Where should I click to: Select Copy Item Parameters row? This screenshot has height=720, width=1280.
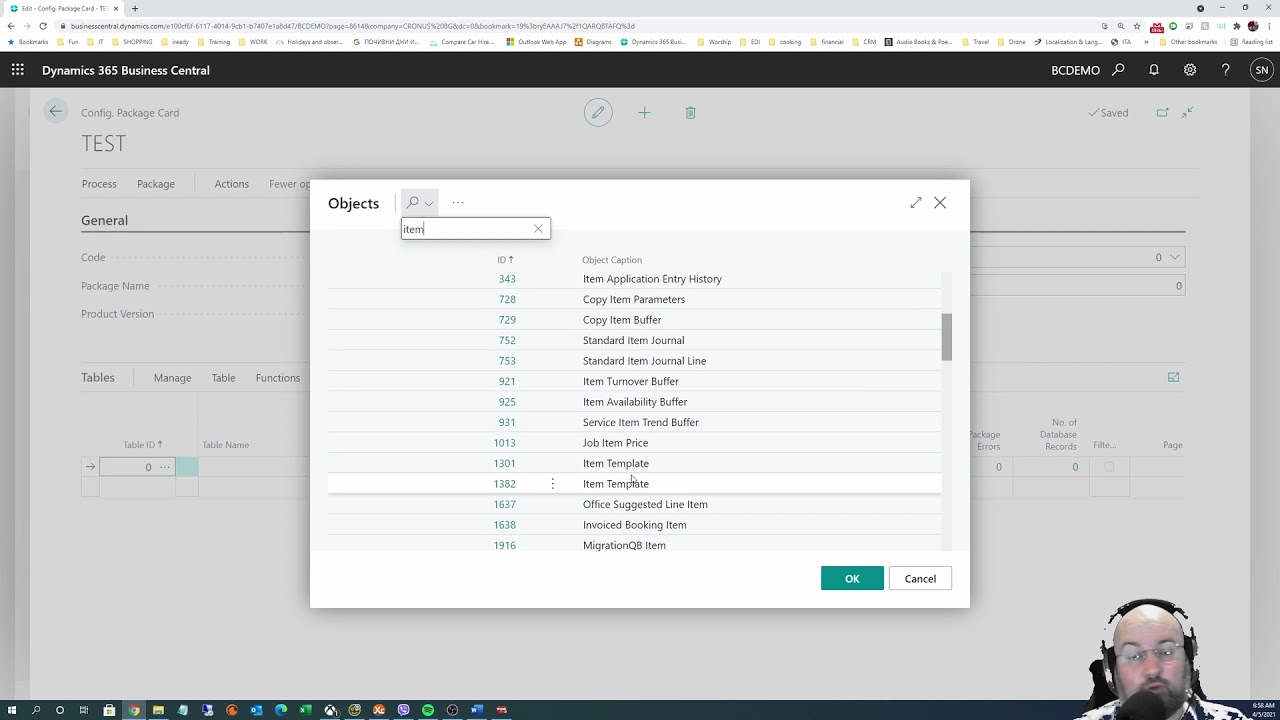(634, 299)
